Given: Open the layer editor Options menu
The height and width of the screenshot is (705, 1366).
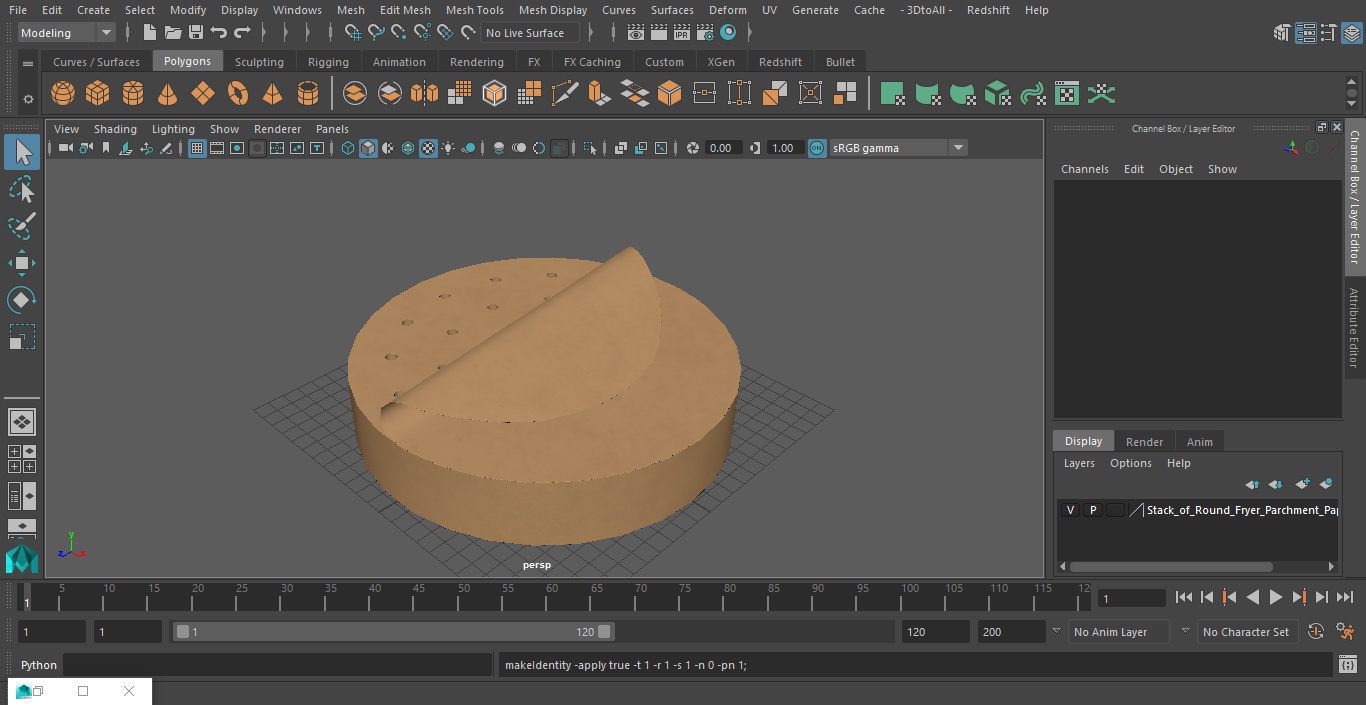Looking at the screenshot, I should point(1131,463).
